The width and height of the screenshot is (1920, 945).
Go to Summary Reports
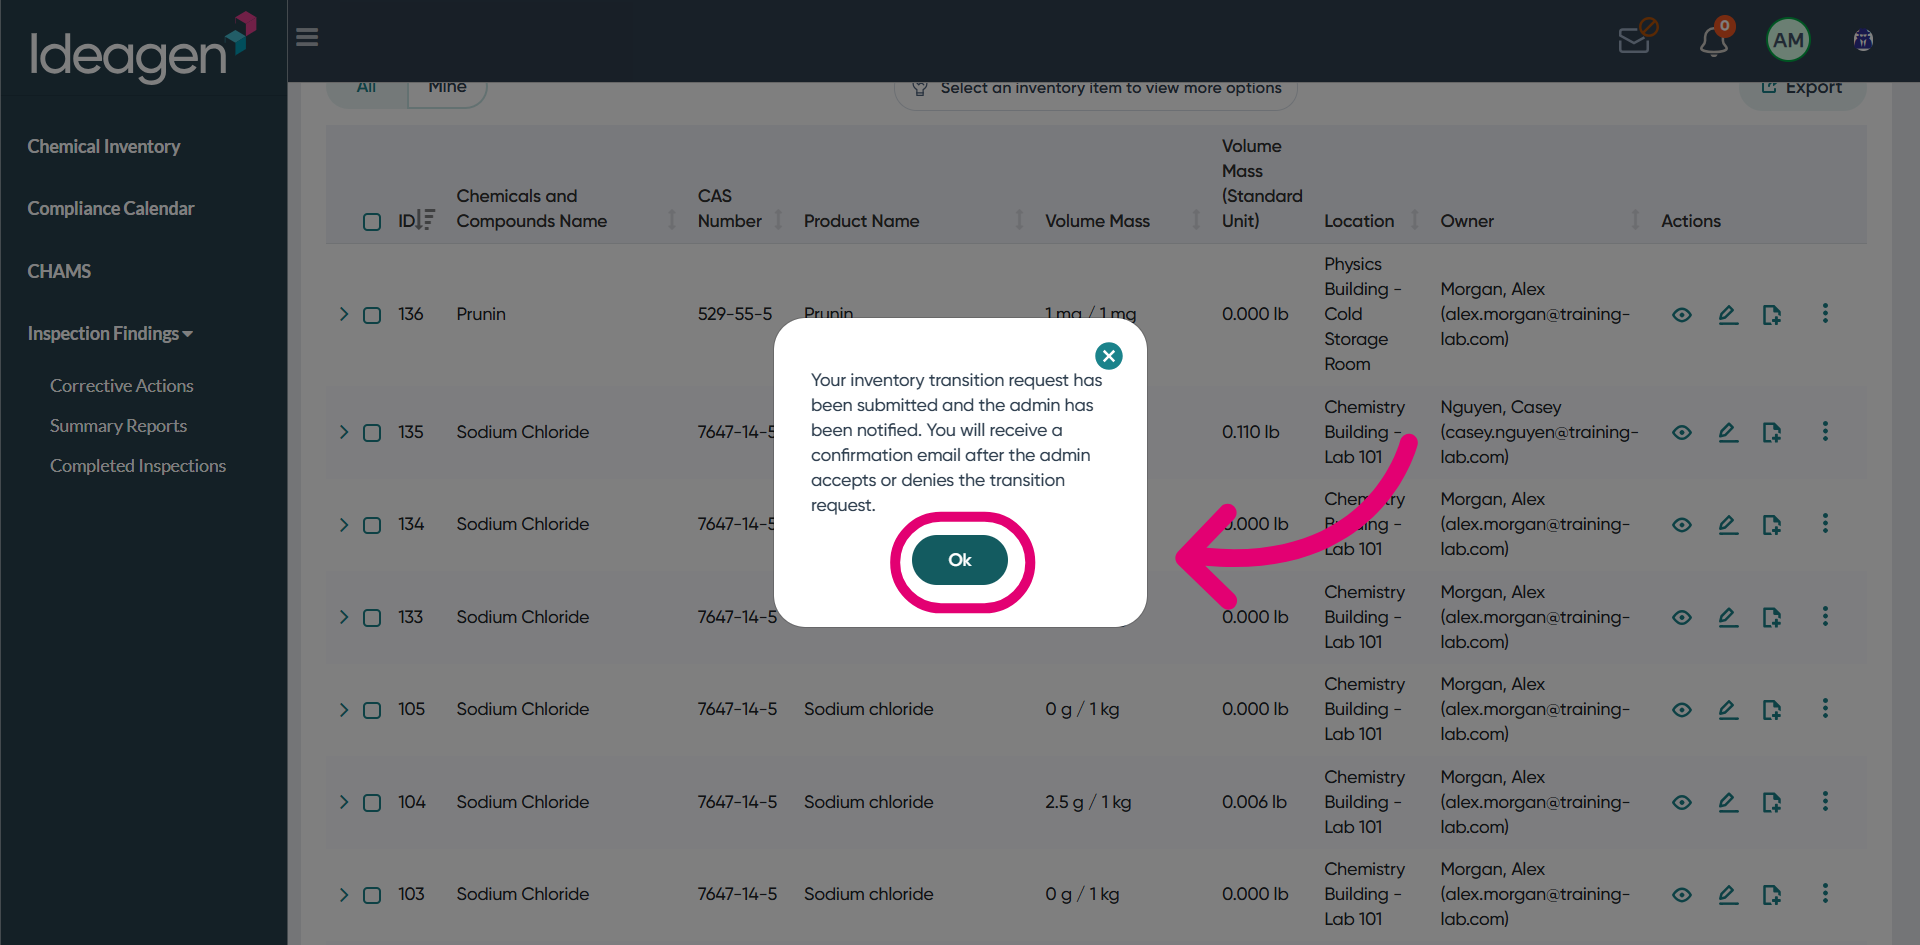(x=119, y=426)
